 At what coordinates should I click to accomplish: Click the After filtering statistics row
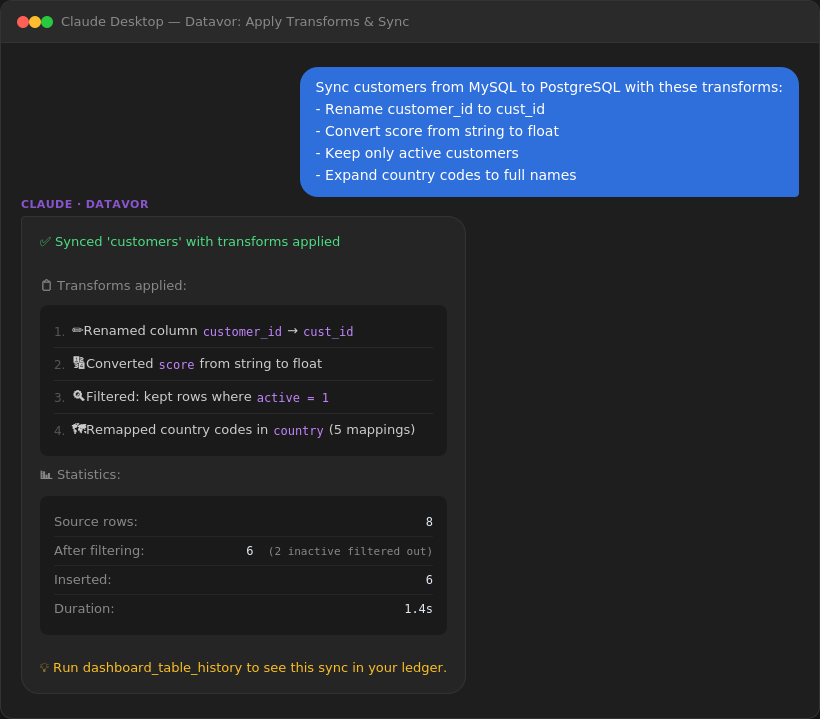[242, 551]
